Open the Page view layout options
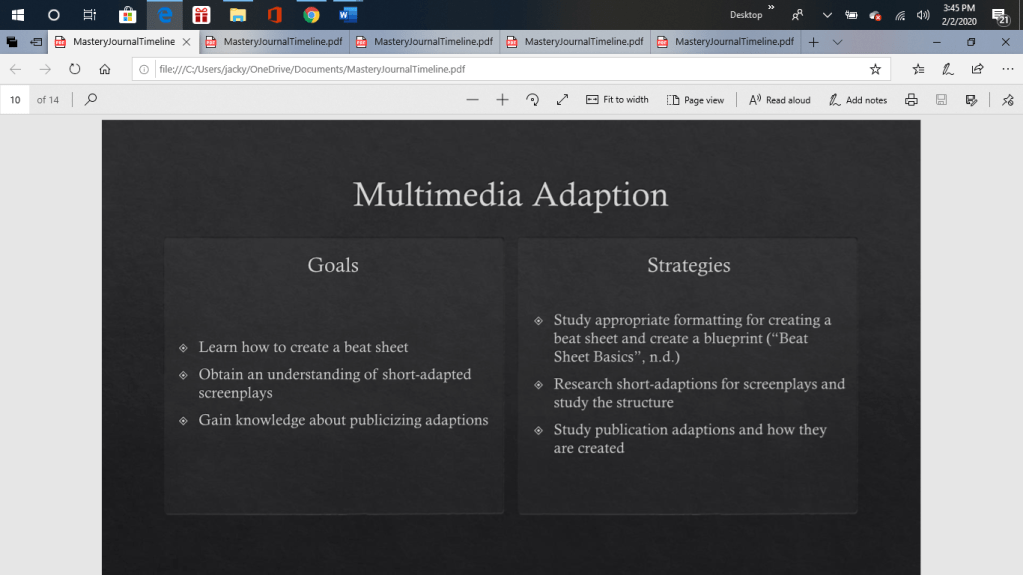The width and height of the screenshot is (1023, 575). [x=696, y=100]
